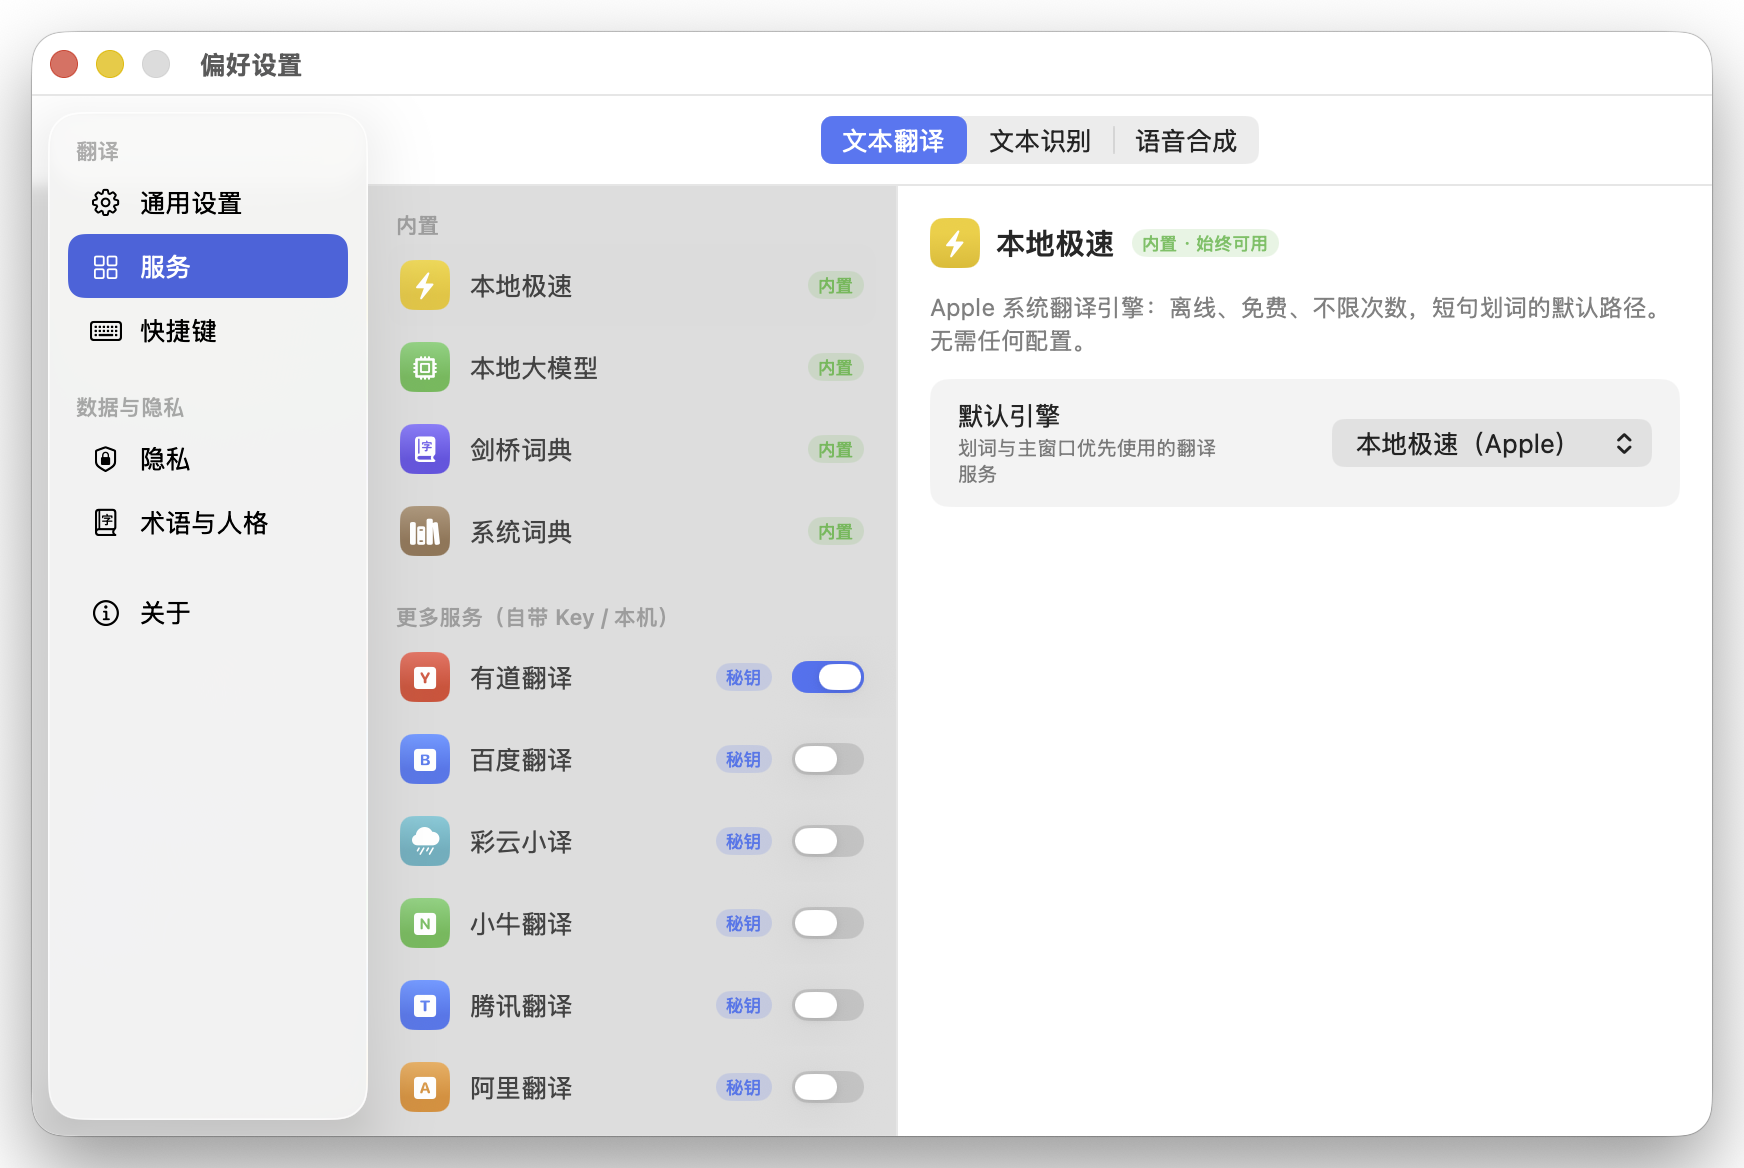1744x1168 pixels.
Task: Click the blue T icon of 腾讯翻译
Action: click(425, 1006)
